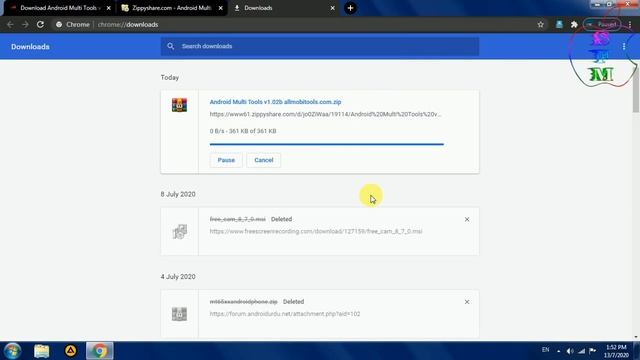Open the yellow triangle app in taskbar

pyautogui.click(x=71, y=351)
